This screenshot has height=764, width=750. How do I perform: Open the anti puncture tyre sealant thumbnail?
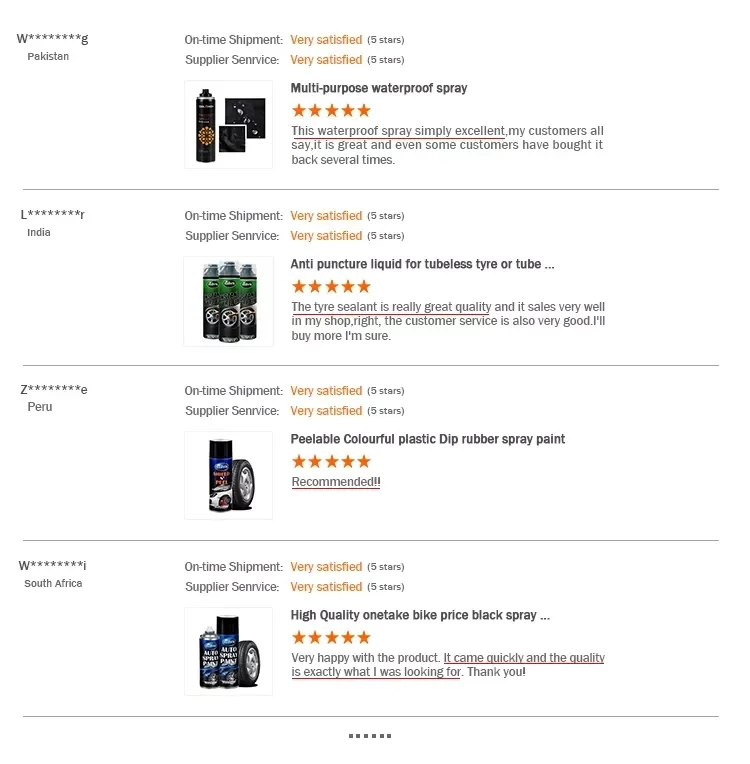pyautogui.click(x=228, y=301)
